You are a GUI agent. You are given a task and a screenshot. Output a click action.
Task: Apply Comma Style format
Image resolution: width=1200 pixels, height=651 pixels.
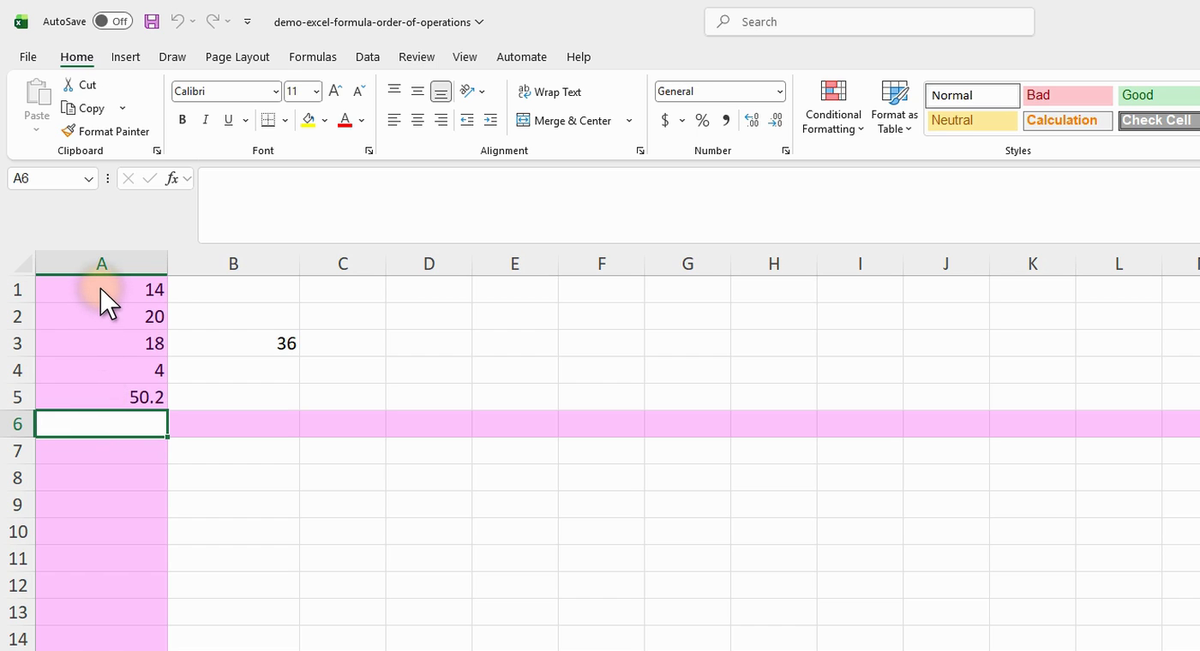(725, 121)
